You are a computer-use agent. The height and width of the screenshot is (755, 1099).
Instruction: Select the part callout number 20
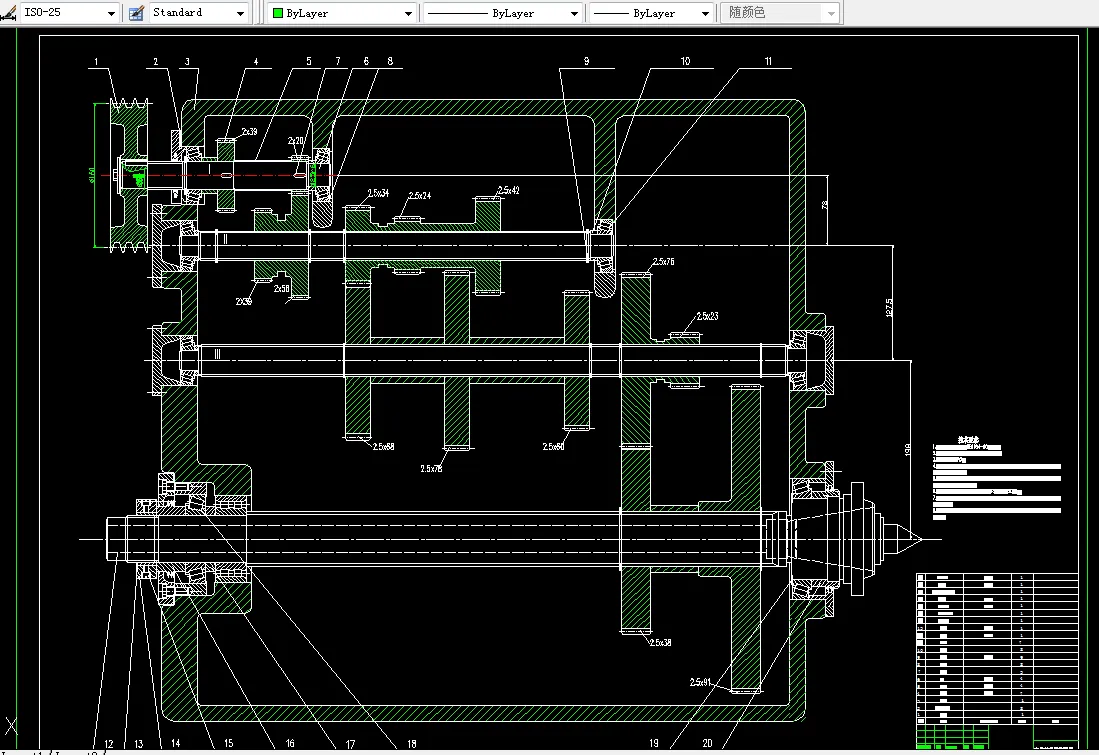pos(707,743)
